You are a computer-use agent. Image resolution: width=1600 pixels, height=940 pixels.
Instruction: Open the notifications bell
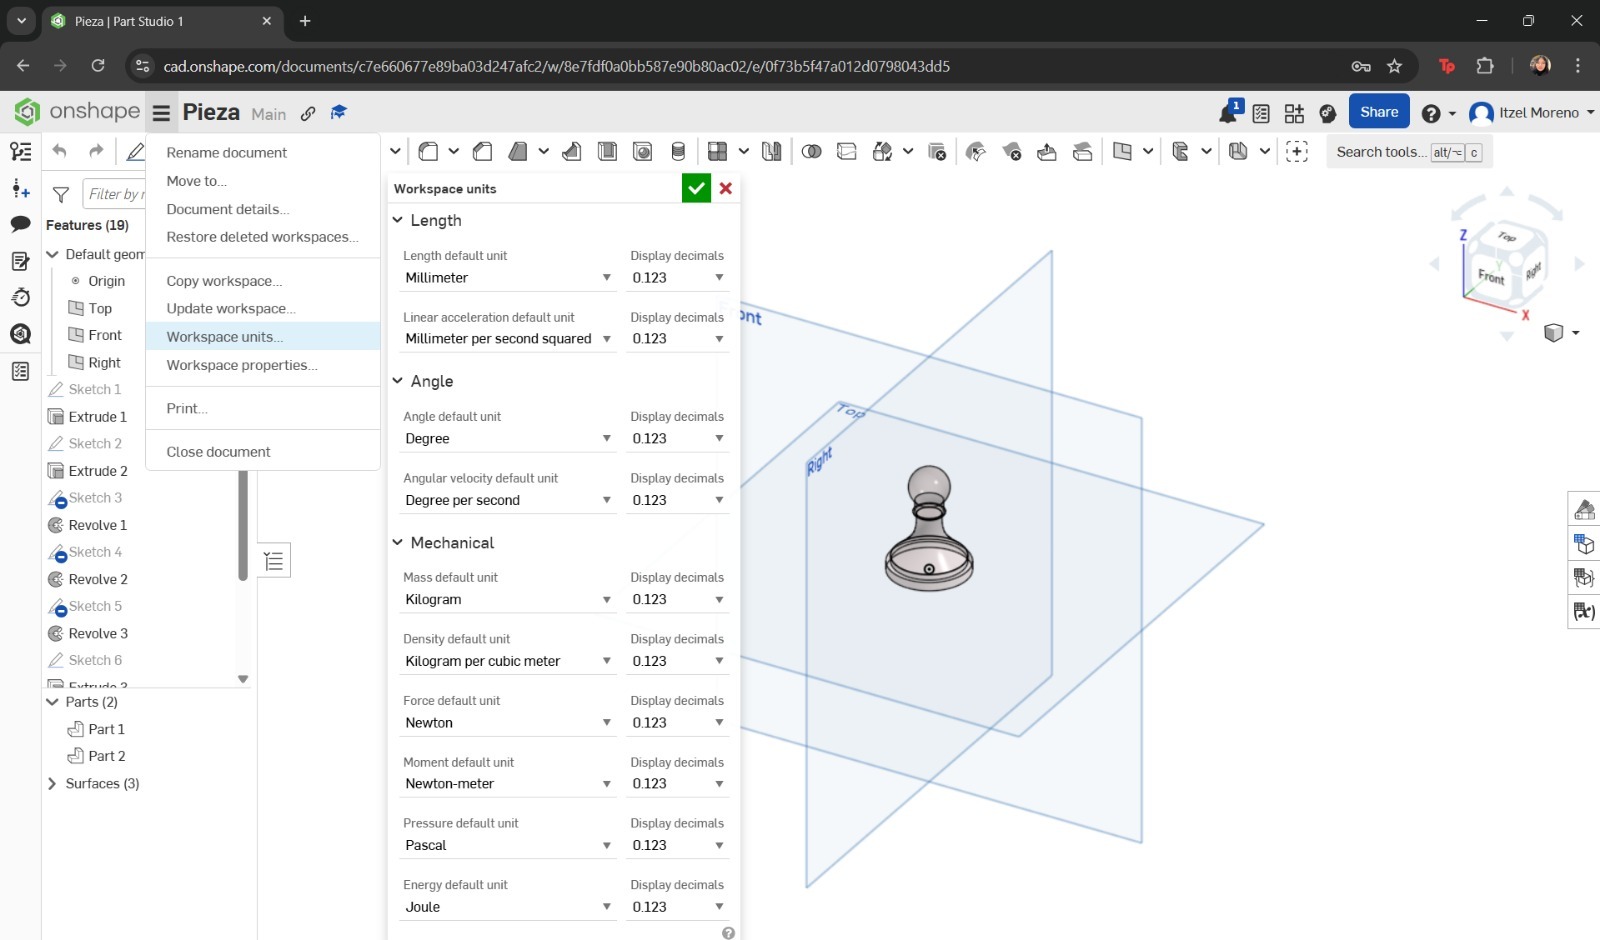(1226, 112)
